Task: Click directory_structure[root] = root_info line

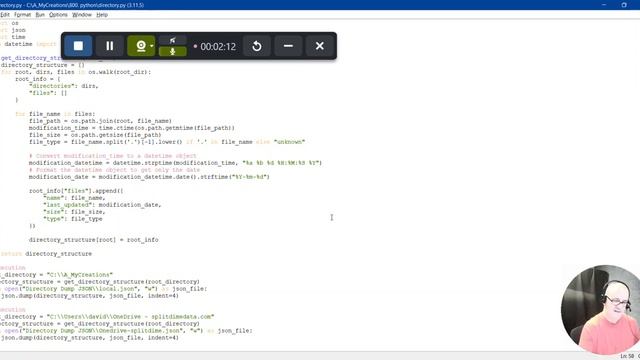Action: [93, 240]
